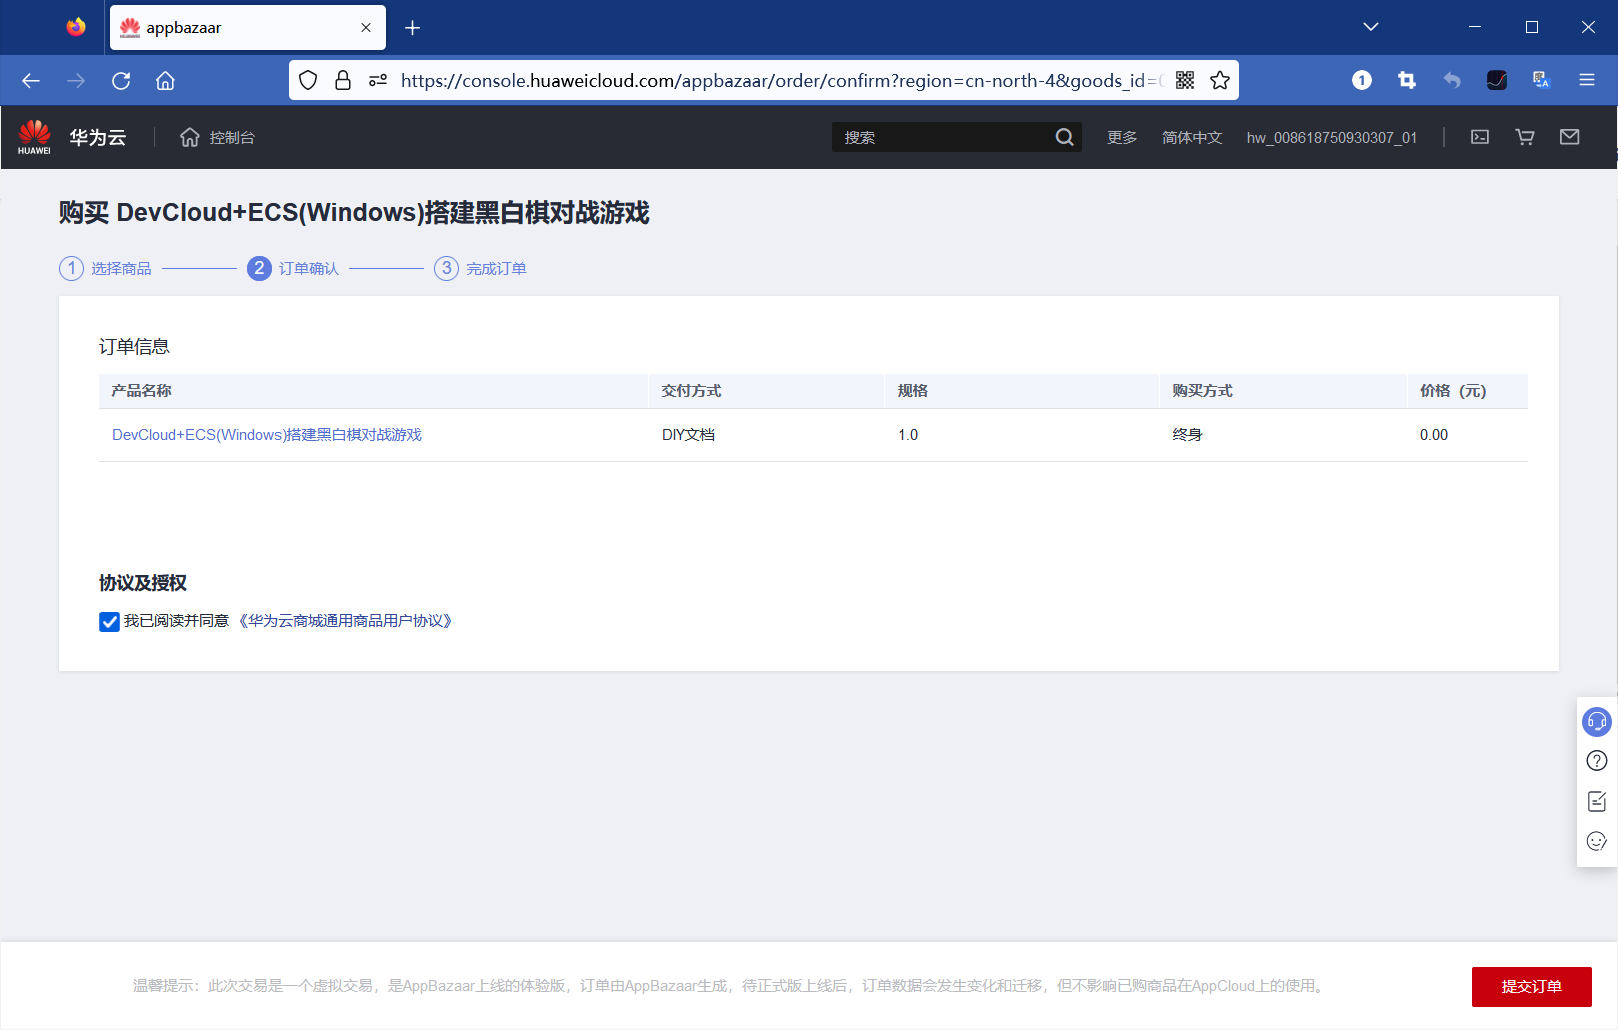Open the 更多 dropdown menu
The width and height of the screenshot is (1618, 1030).
click(1121, 137)
